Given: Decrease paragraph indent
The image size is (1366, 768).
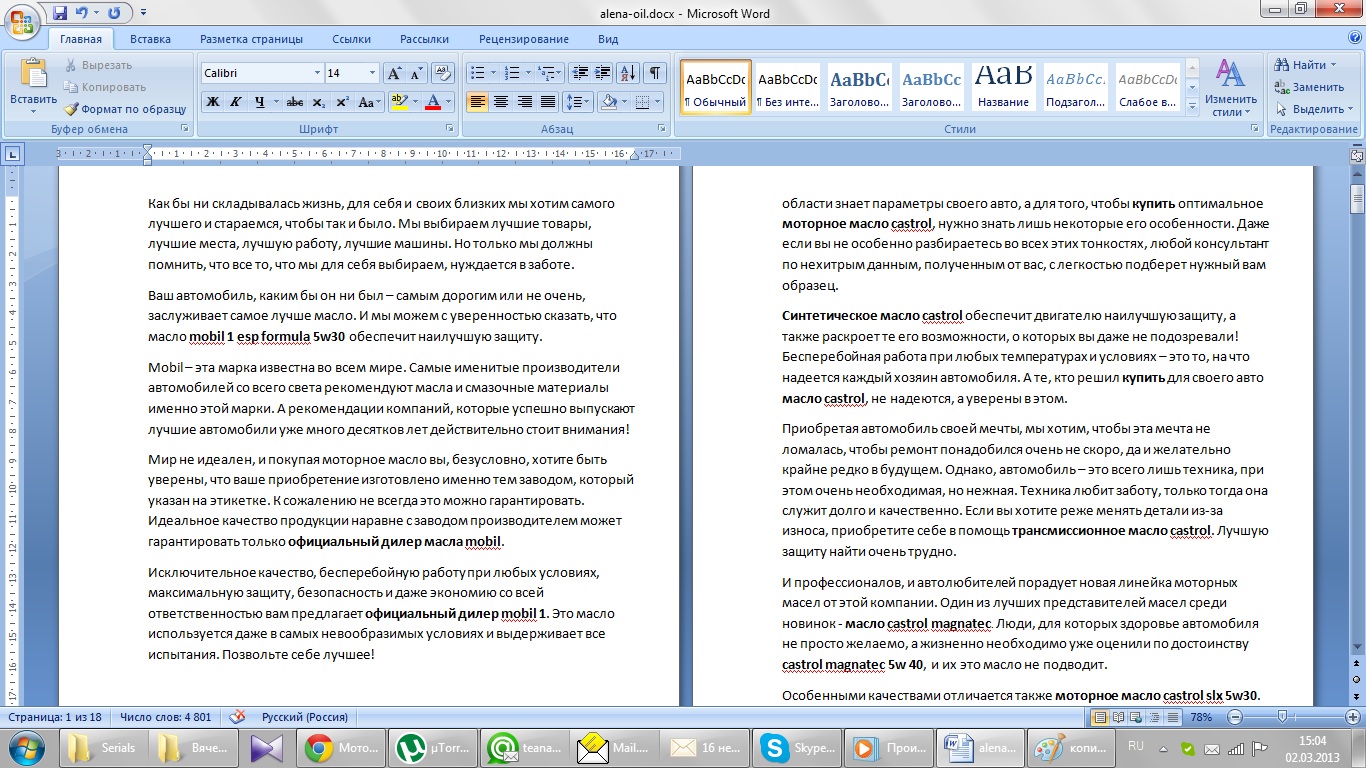Looking at the screenshot, I should 579,73.
